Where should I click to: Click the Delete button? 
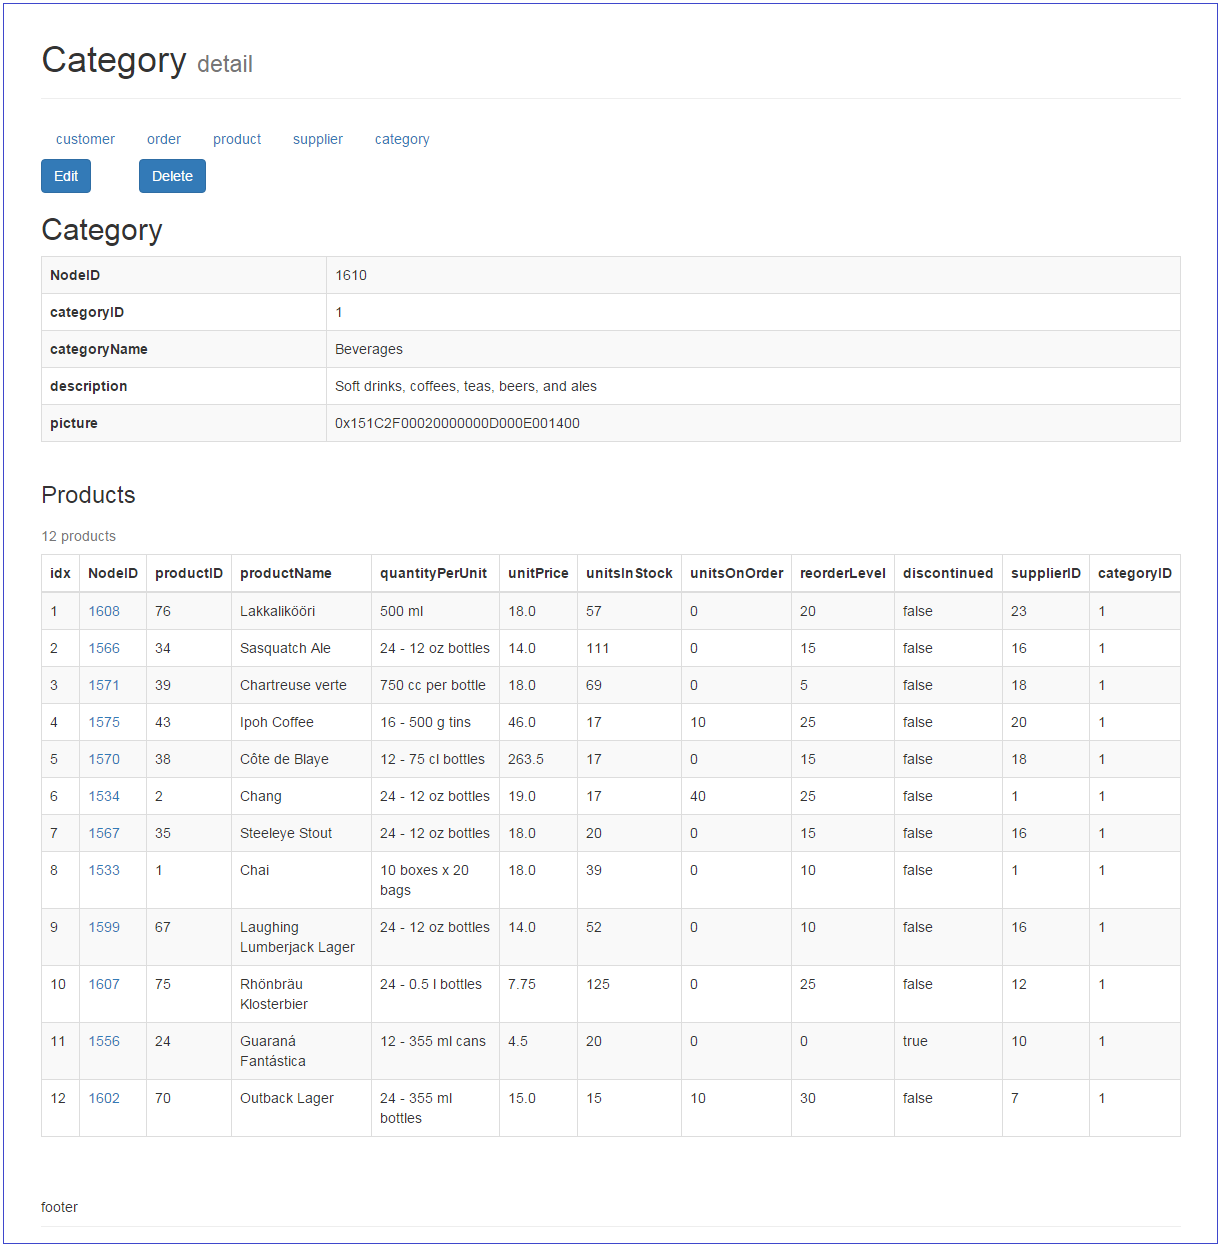click(x=172, y=176)
